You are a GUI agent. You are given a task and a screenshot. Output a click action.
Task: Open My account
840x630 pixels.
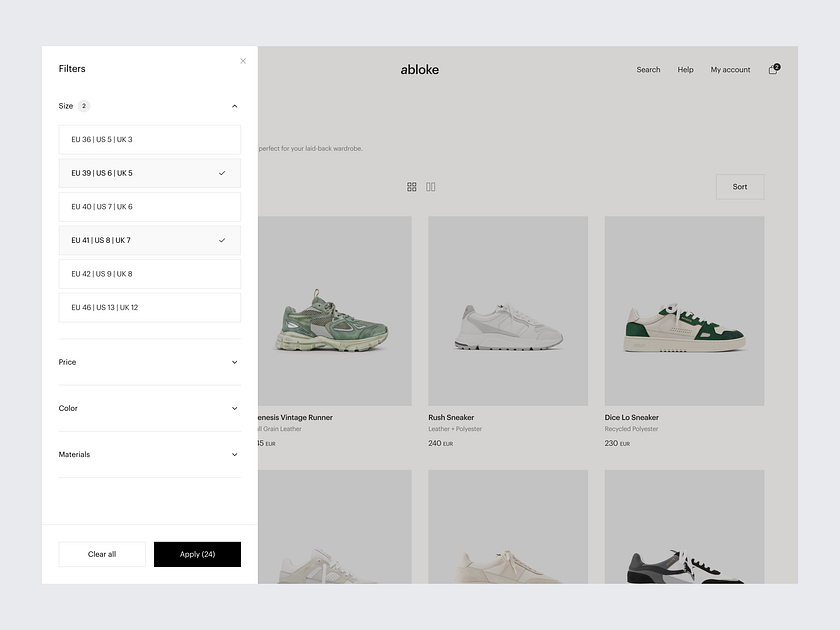(730, 69)
